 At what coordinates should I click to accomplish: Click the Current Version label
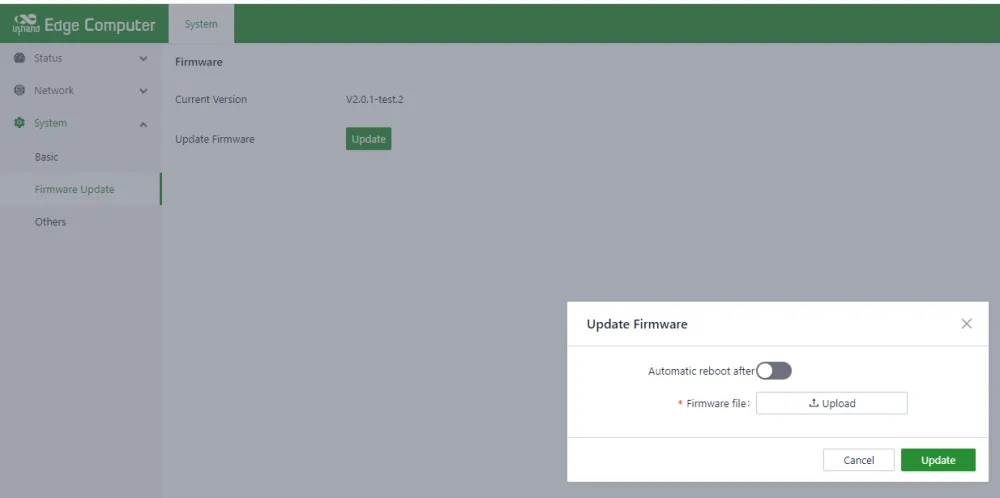(x=211, y=99)
